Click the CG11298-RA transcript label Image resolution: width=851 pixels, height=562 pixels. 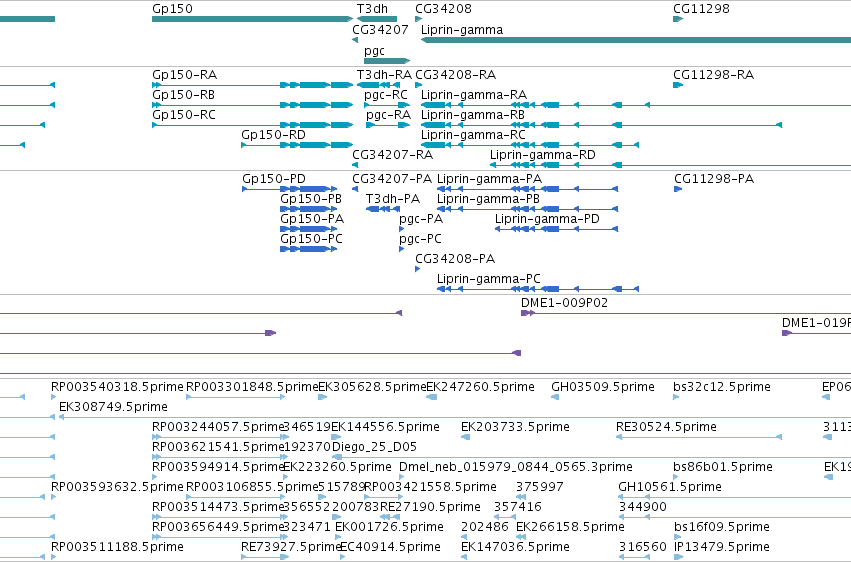pos(714,75)
